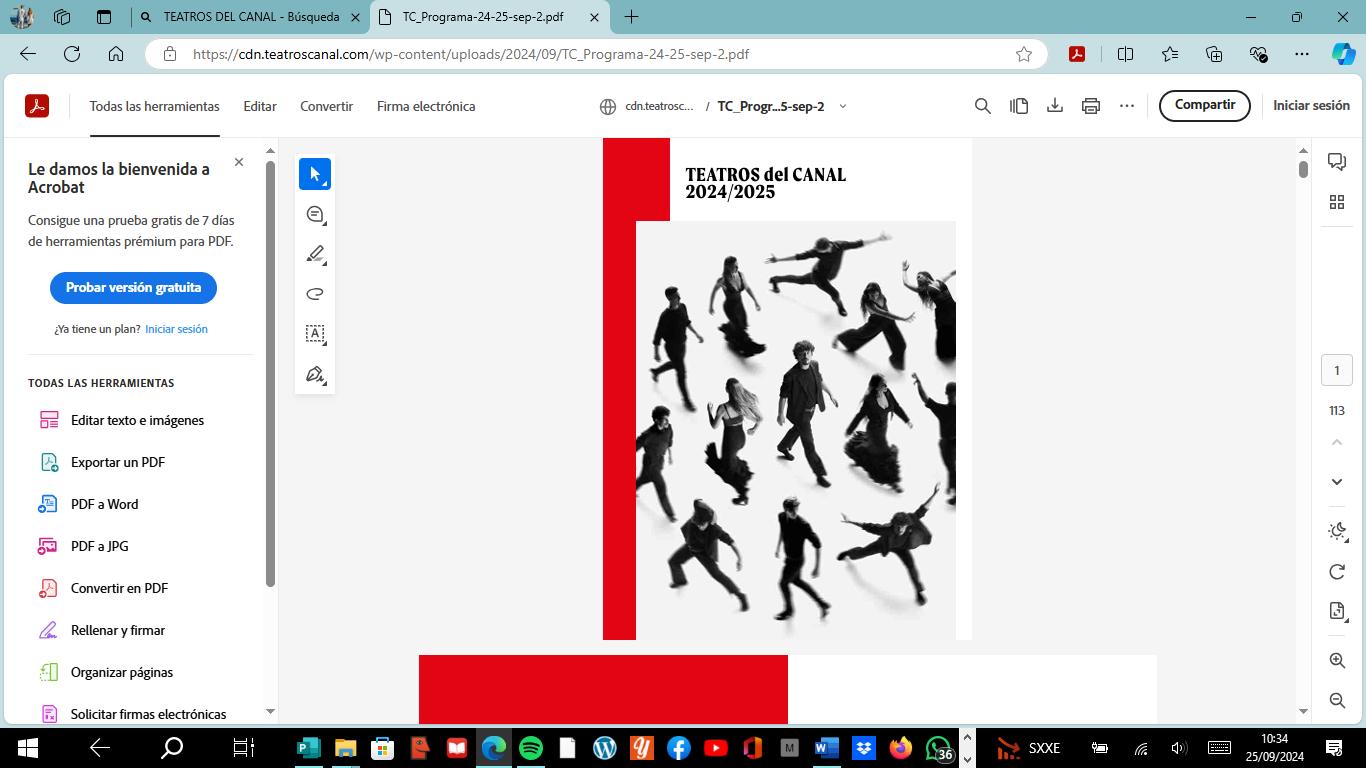The width and height of the screenshot is (1366, 768).
Task: Open YouTube from the taskbar
Action: (x=715, y=748)
